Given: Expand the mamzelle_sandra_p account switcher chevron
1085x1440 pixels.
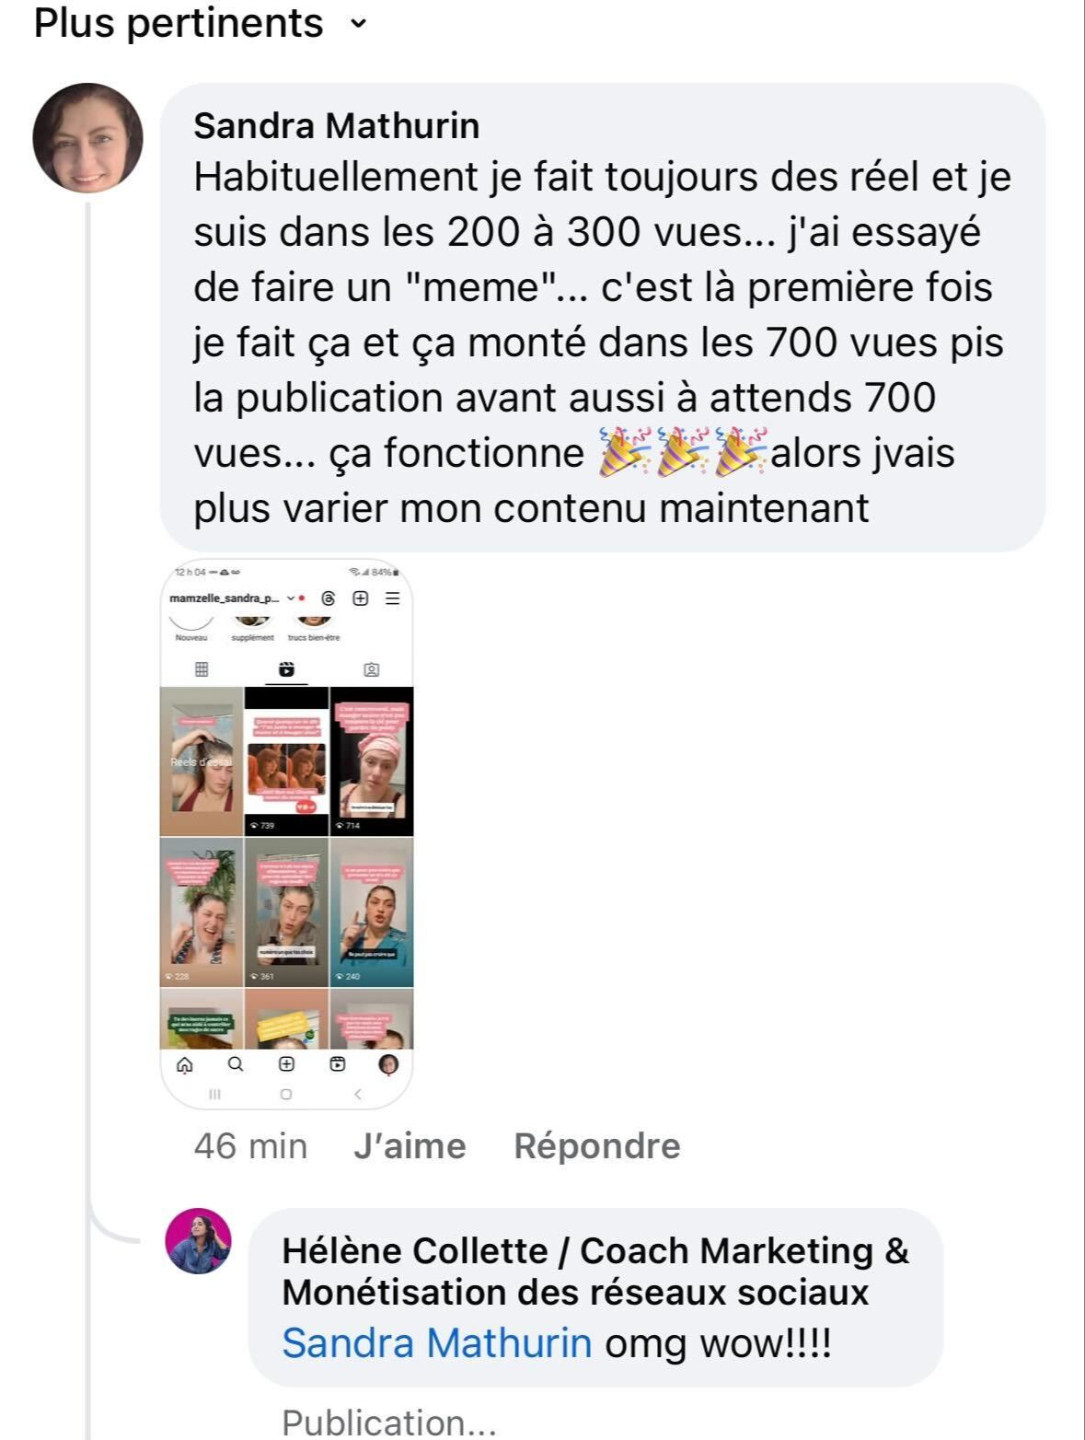Looking at the screenshot, I should tap(291, 598).
